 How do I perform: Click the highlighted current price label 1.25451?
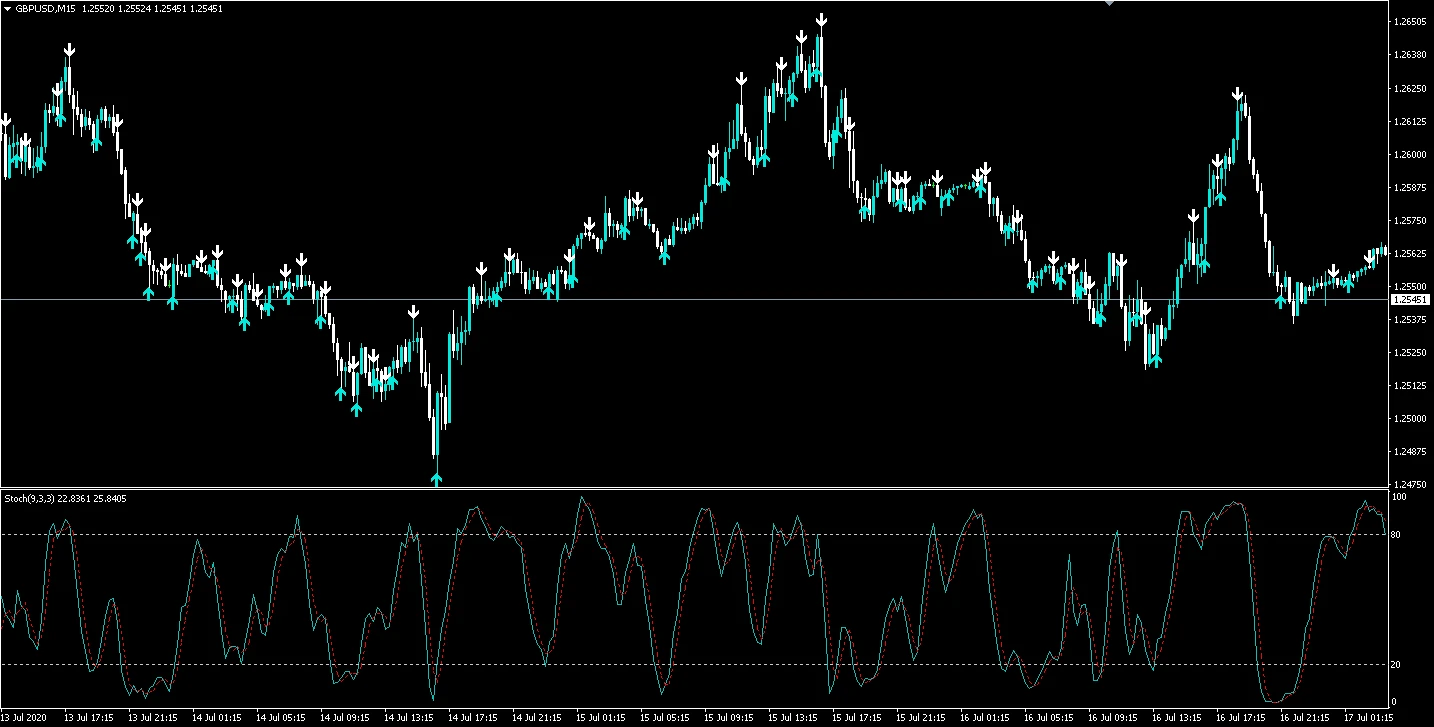[x=1410, y=300]
